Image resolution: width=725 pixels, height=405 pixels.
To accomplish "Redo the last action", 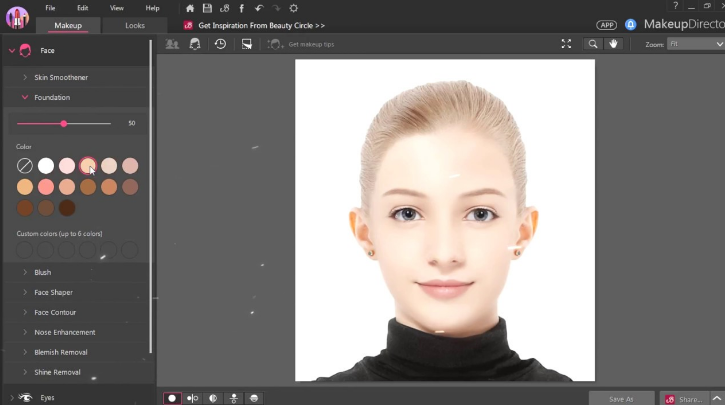I will [276, 8].
